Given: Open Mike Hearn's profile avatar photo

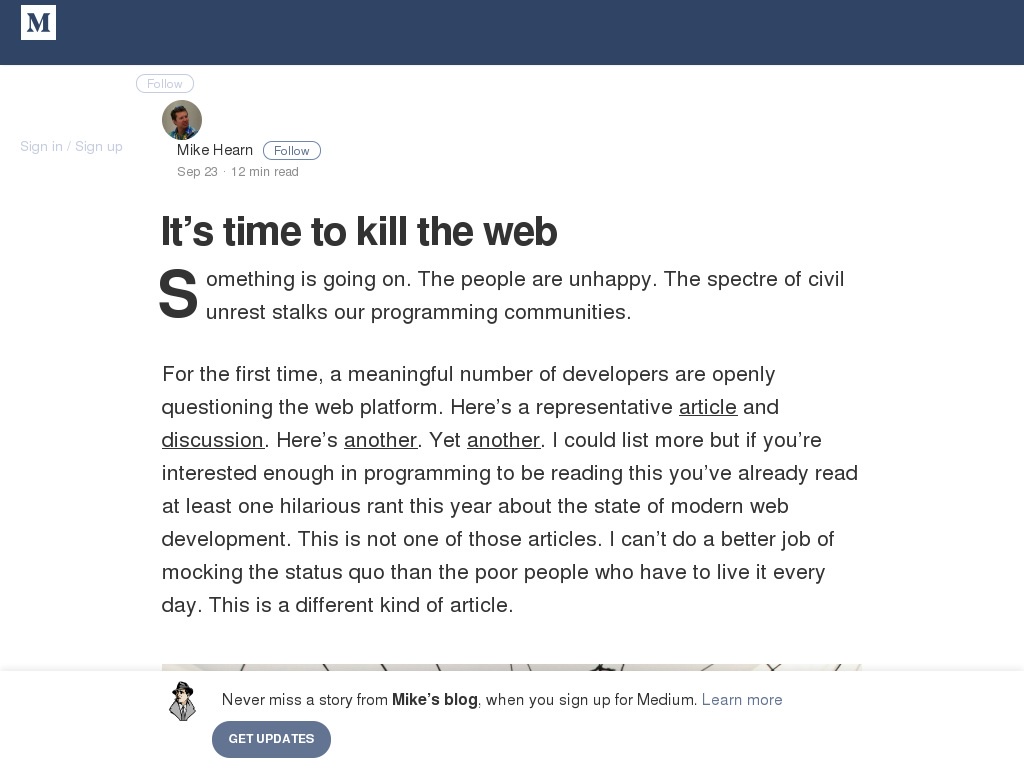Looking at the screenshot, I should [182, 120].
